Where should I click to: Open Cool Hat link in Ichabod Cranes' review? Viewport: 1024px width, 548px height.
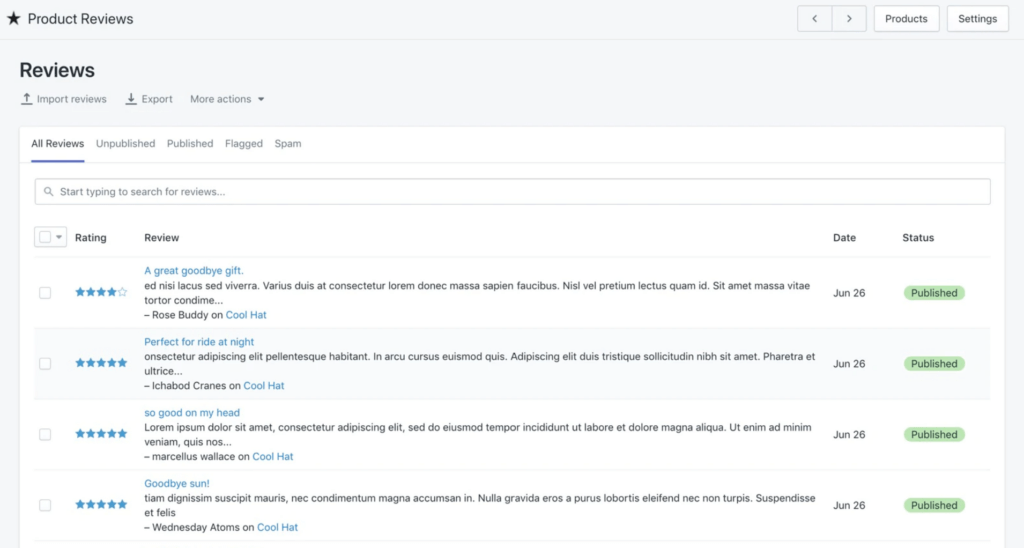tap(264, 385)
